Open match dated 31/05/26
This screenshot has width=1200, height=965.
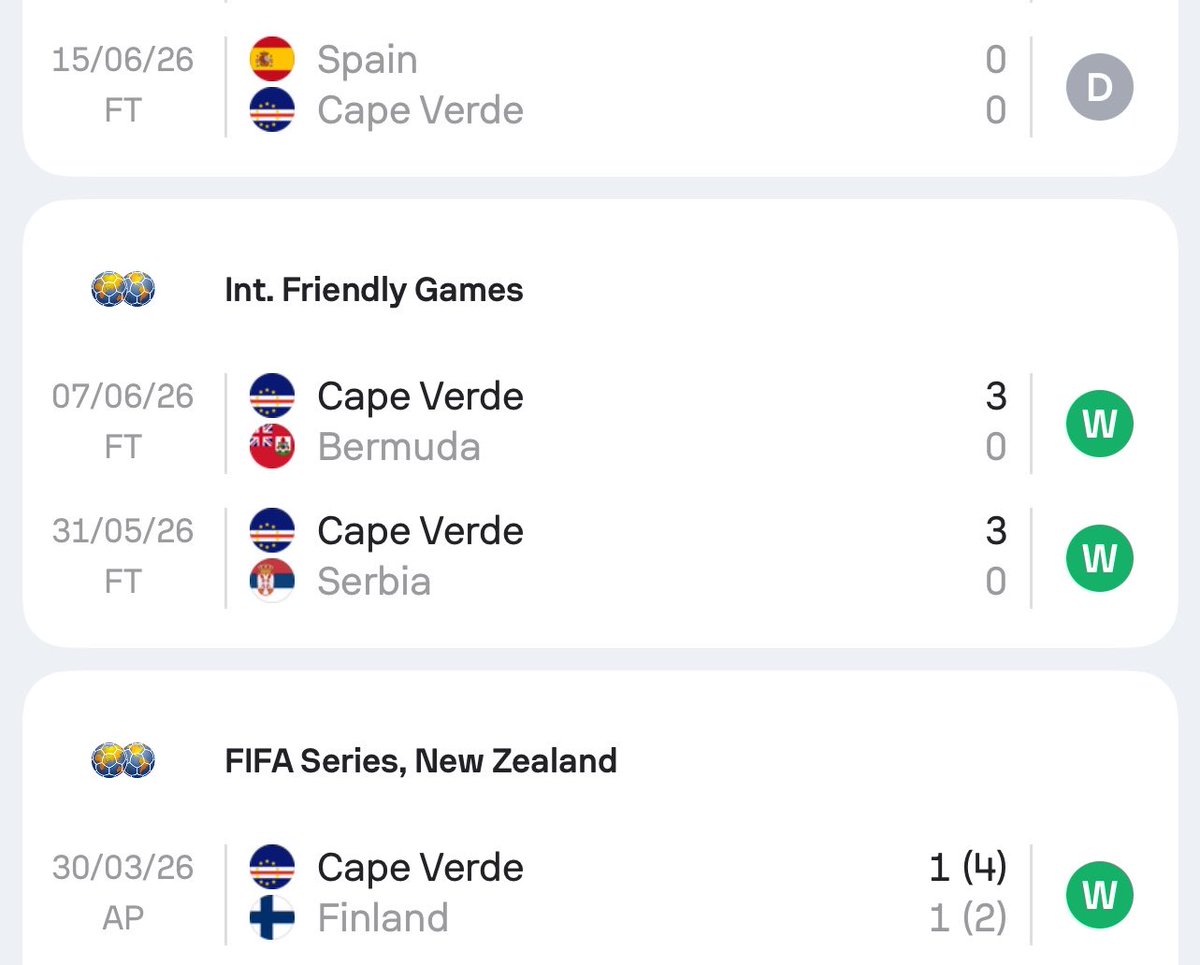coord(600,556)
